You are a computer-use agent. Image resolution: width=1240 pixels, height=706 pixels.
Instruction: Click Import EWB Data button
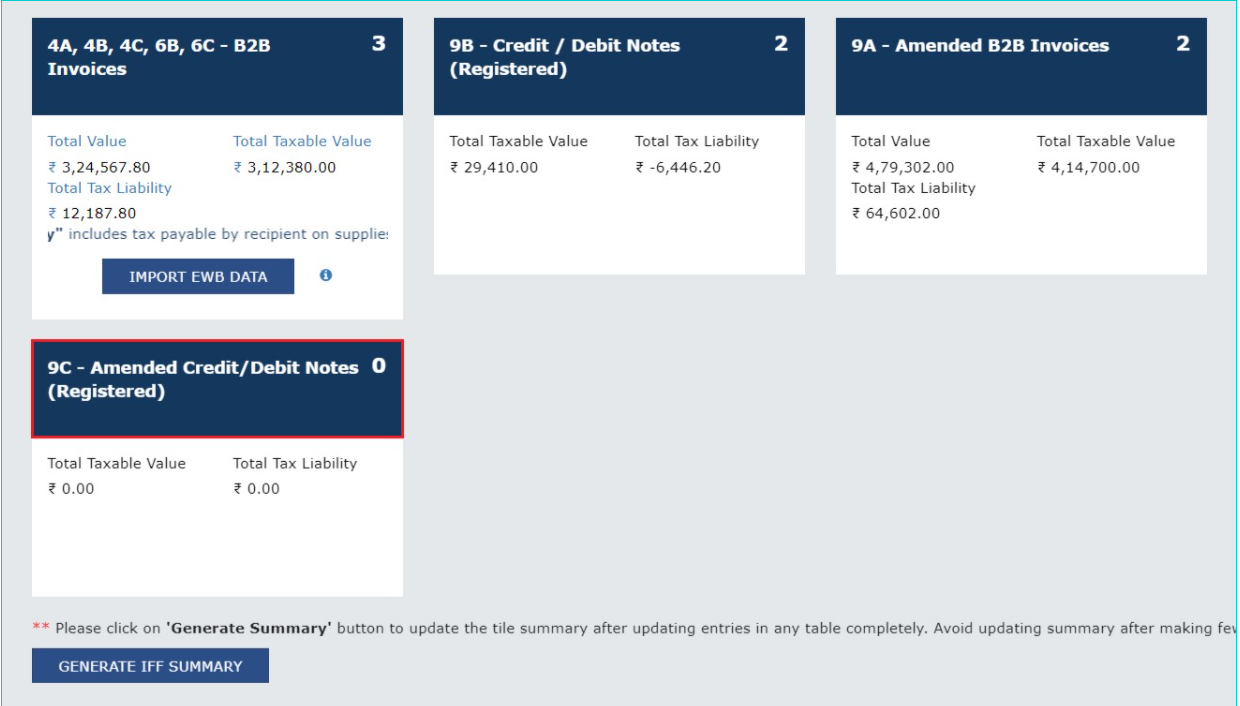click(197, 276)
